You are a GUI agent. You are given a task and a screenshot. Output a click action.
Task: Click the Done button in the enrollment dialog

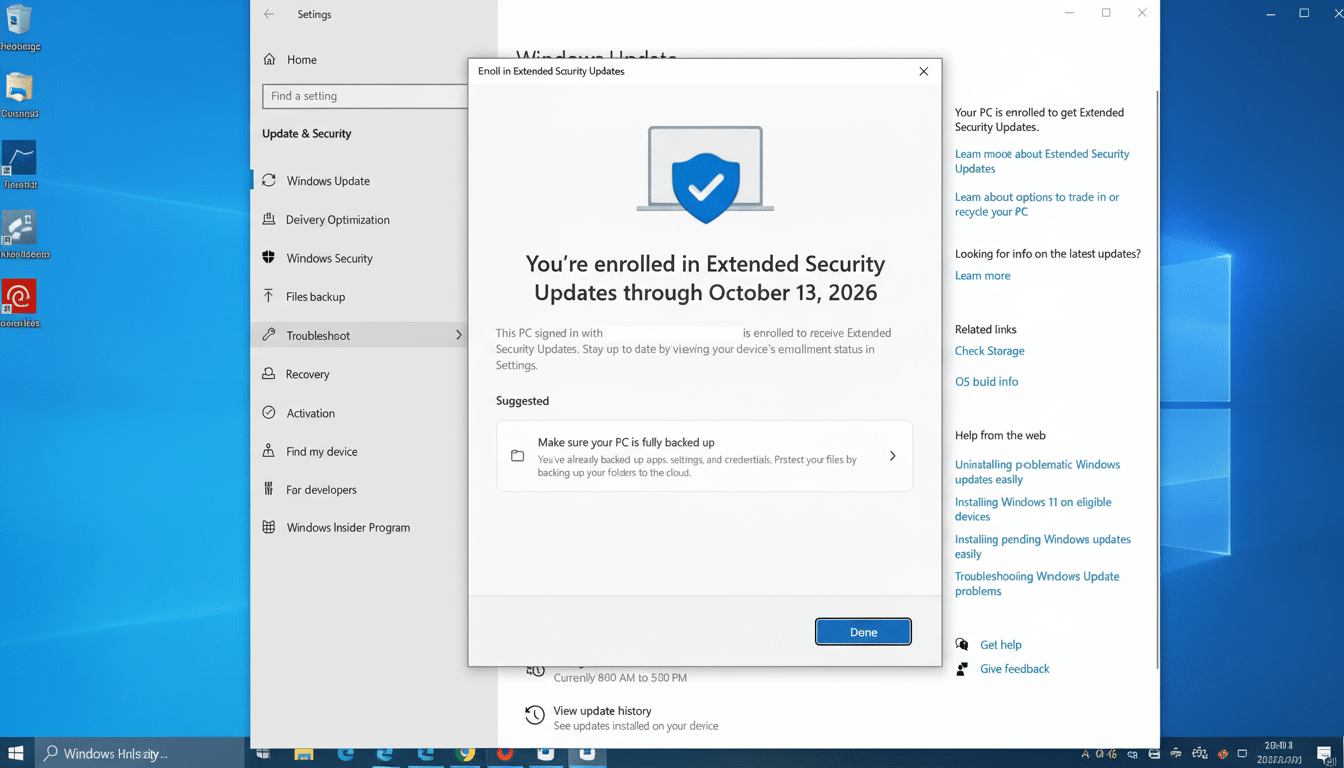(x=862, y=631)
